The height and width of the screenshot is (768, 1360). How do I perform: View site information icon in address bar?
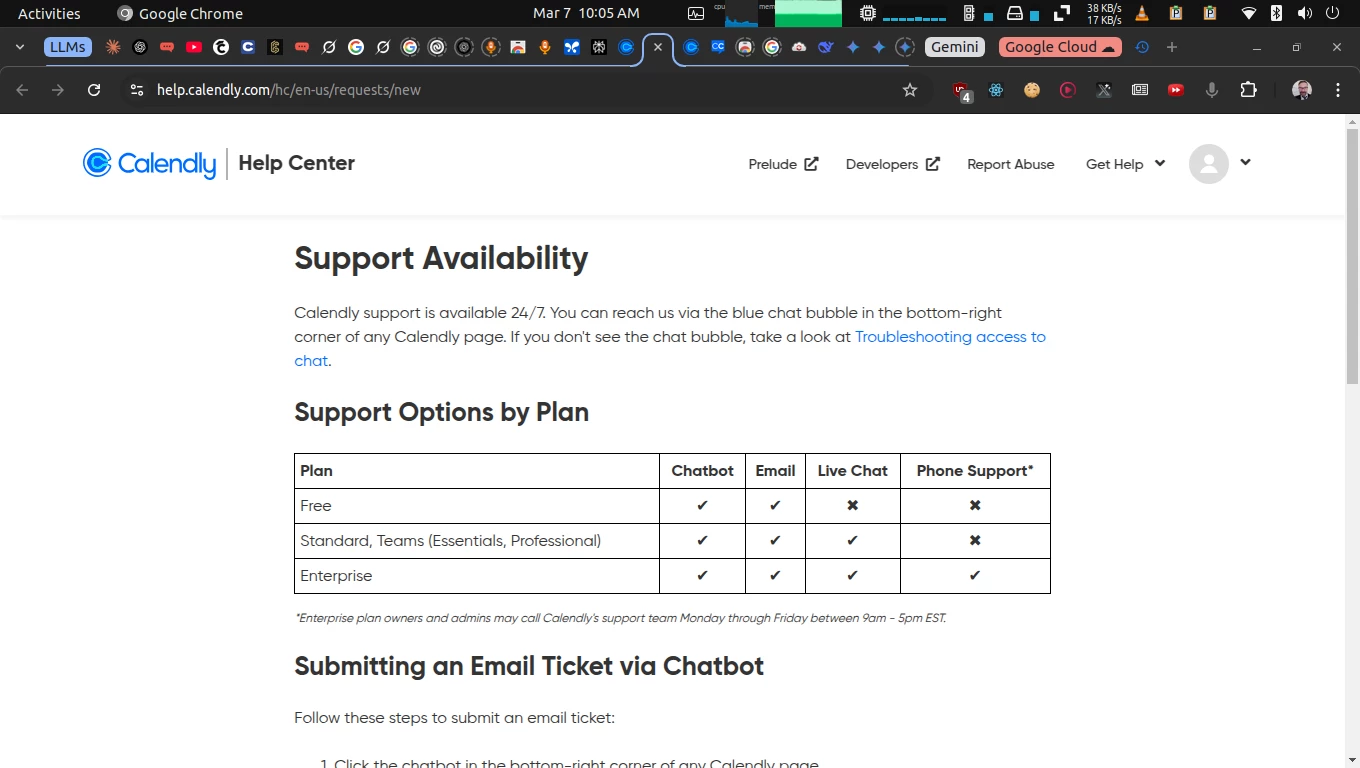click(137, 90)
